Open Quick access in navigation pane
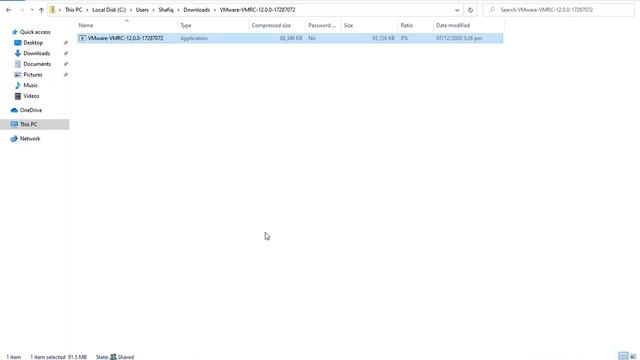 coord(35,32)
